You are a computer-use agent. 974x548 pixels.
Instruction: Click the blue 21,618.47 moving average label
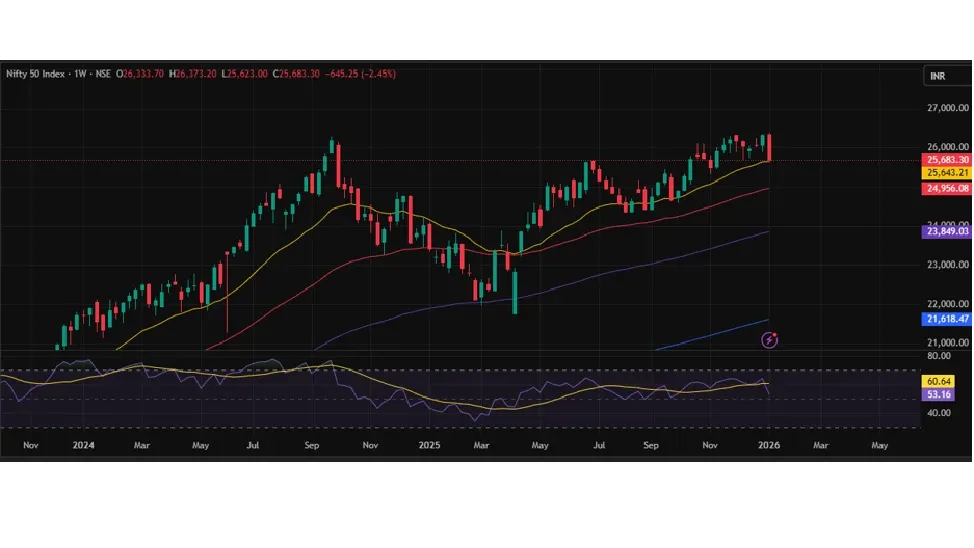coord(947,319)
